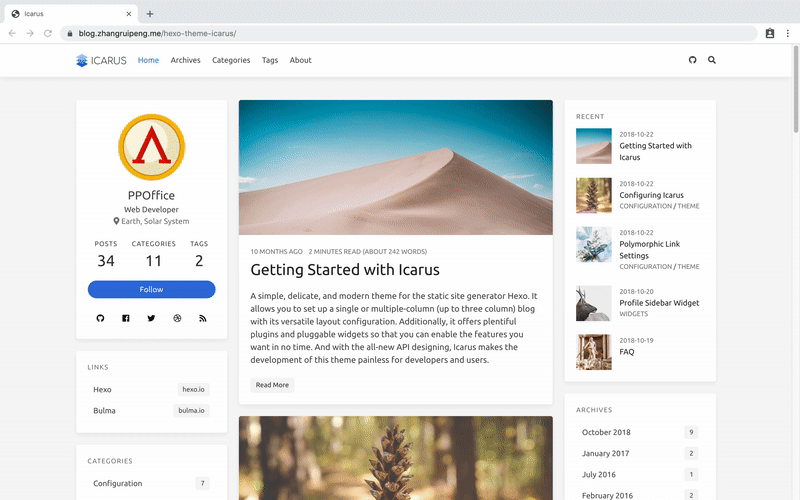Go to the Home nav item

148,60
